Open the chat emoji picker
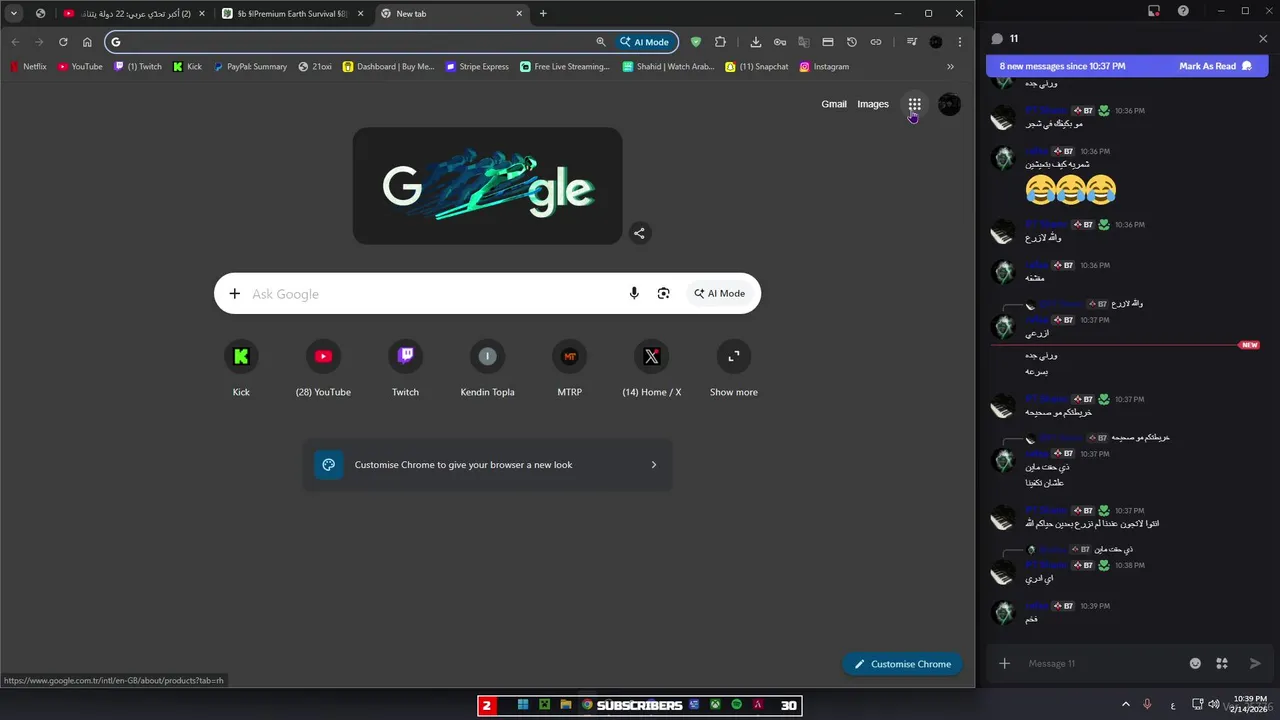Screen dimensions: 1280x720 (1195, 663)
